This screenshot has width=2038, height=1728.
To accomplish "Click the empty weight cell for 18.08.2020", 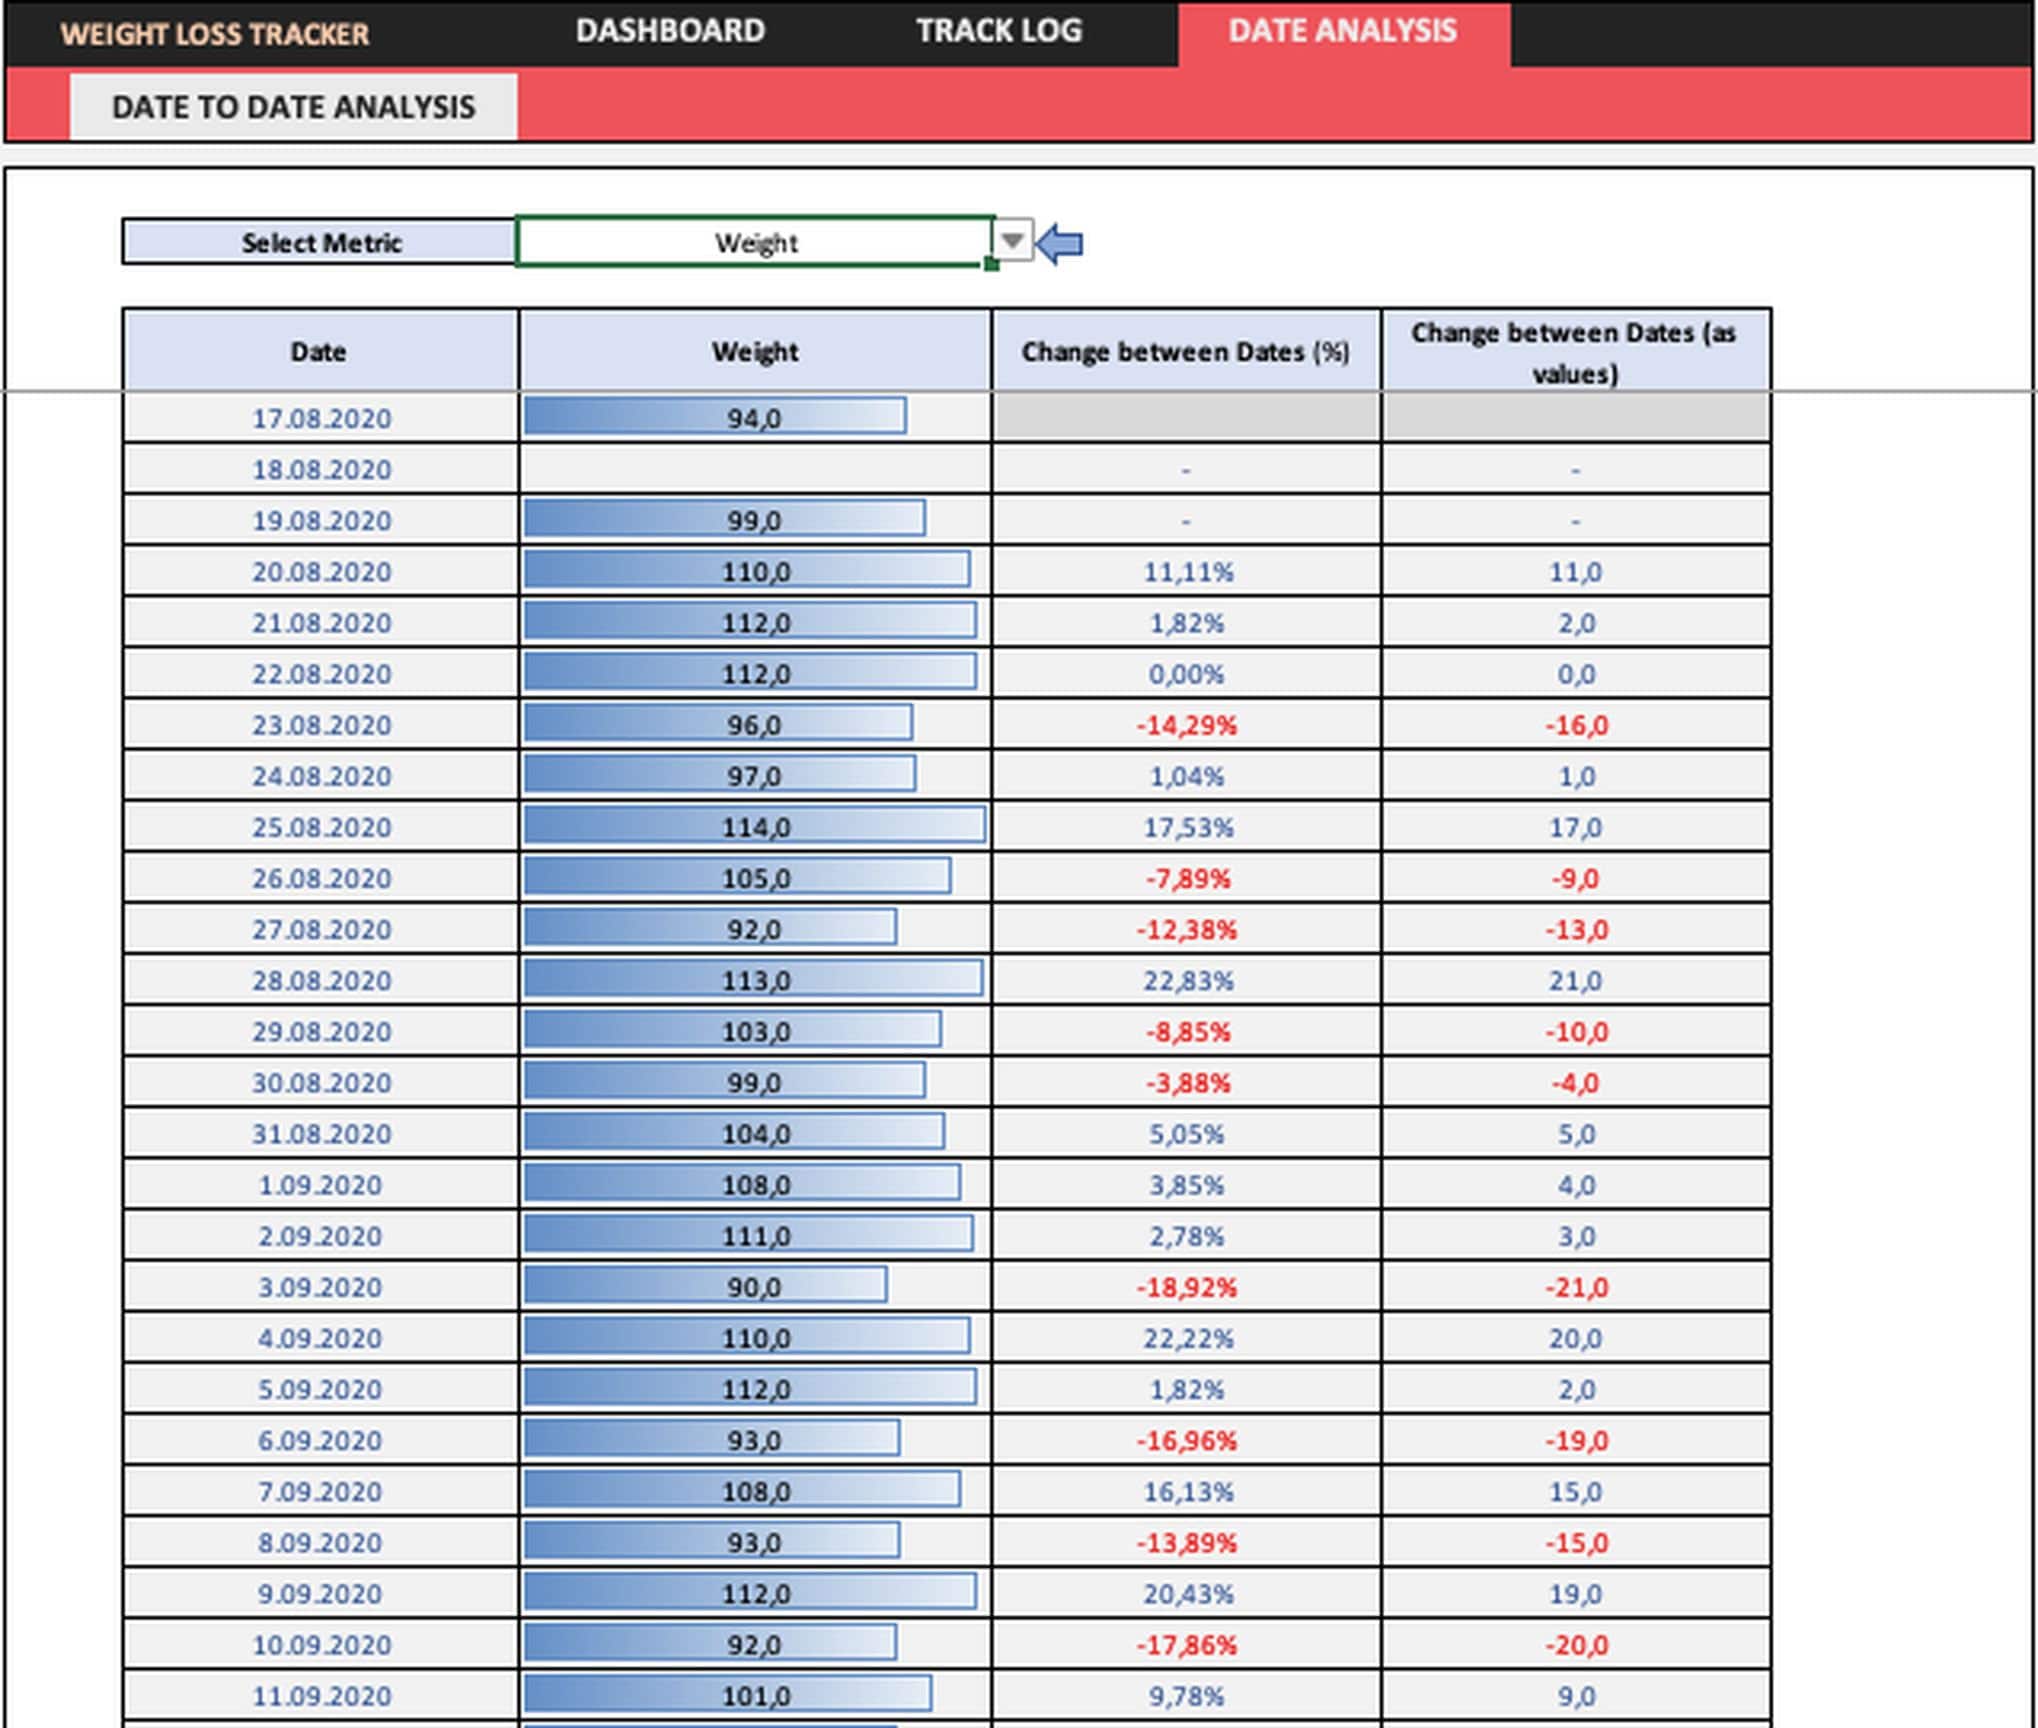I will (x=755, y=469).
